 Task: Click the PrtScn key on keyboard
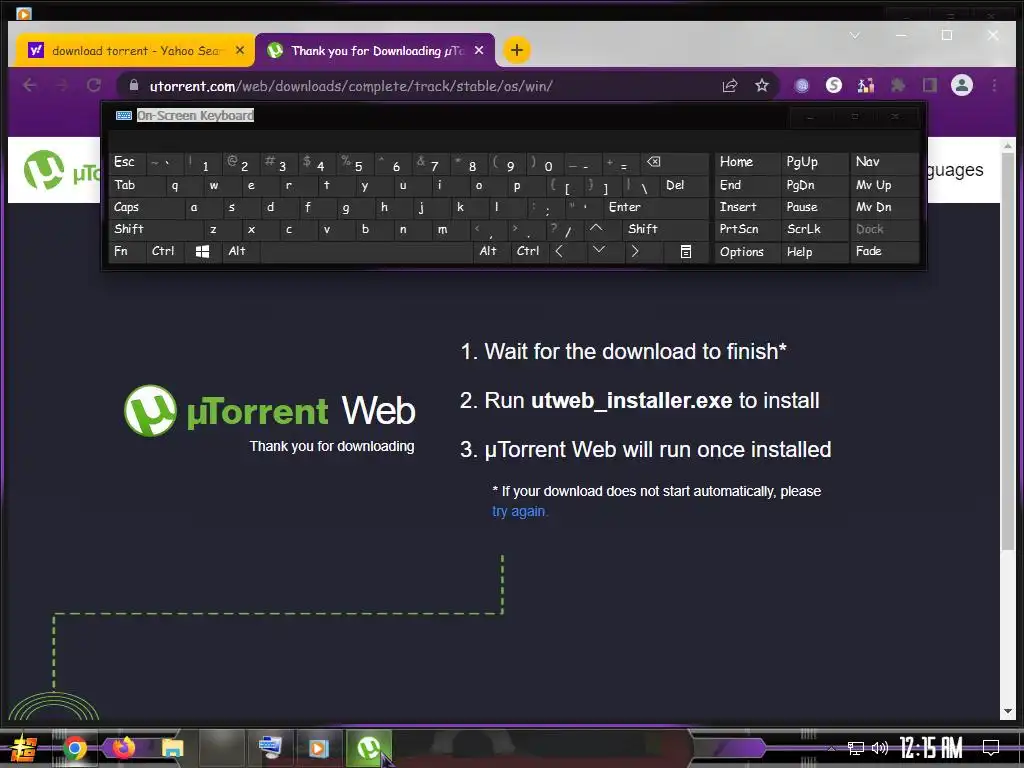tap(747, 229)
